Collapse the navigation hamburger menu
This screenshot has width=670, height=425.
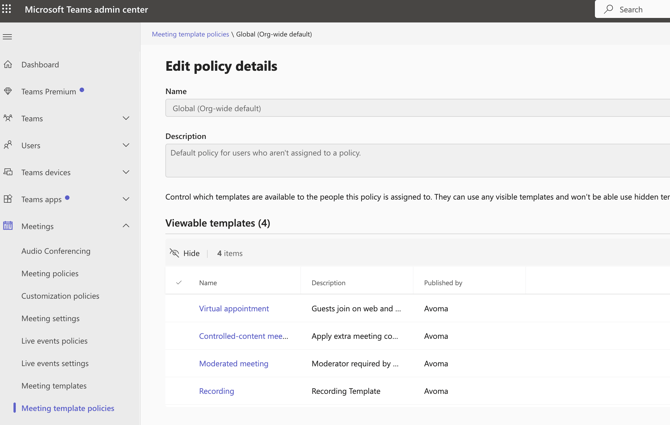7,37
